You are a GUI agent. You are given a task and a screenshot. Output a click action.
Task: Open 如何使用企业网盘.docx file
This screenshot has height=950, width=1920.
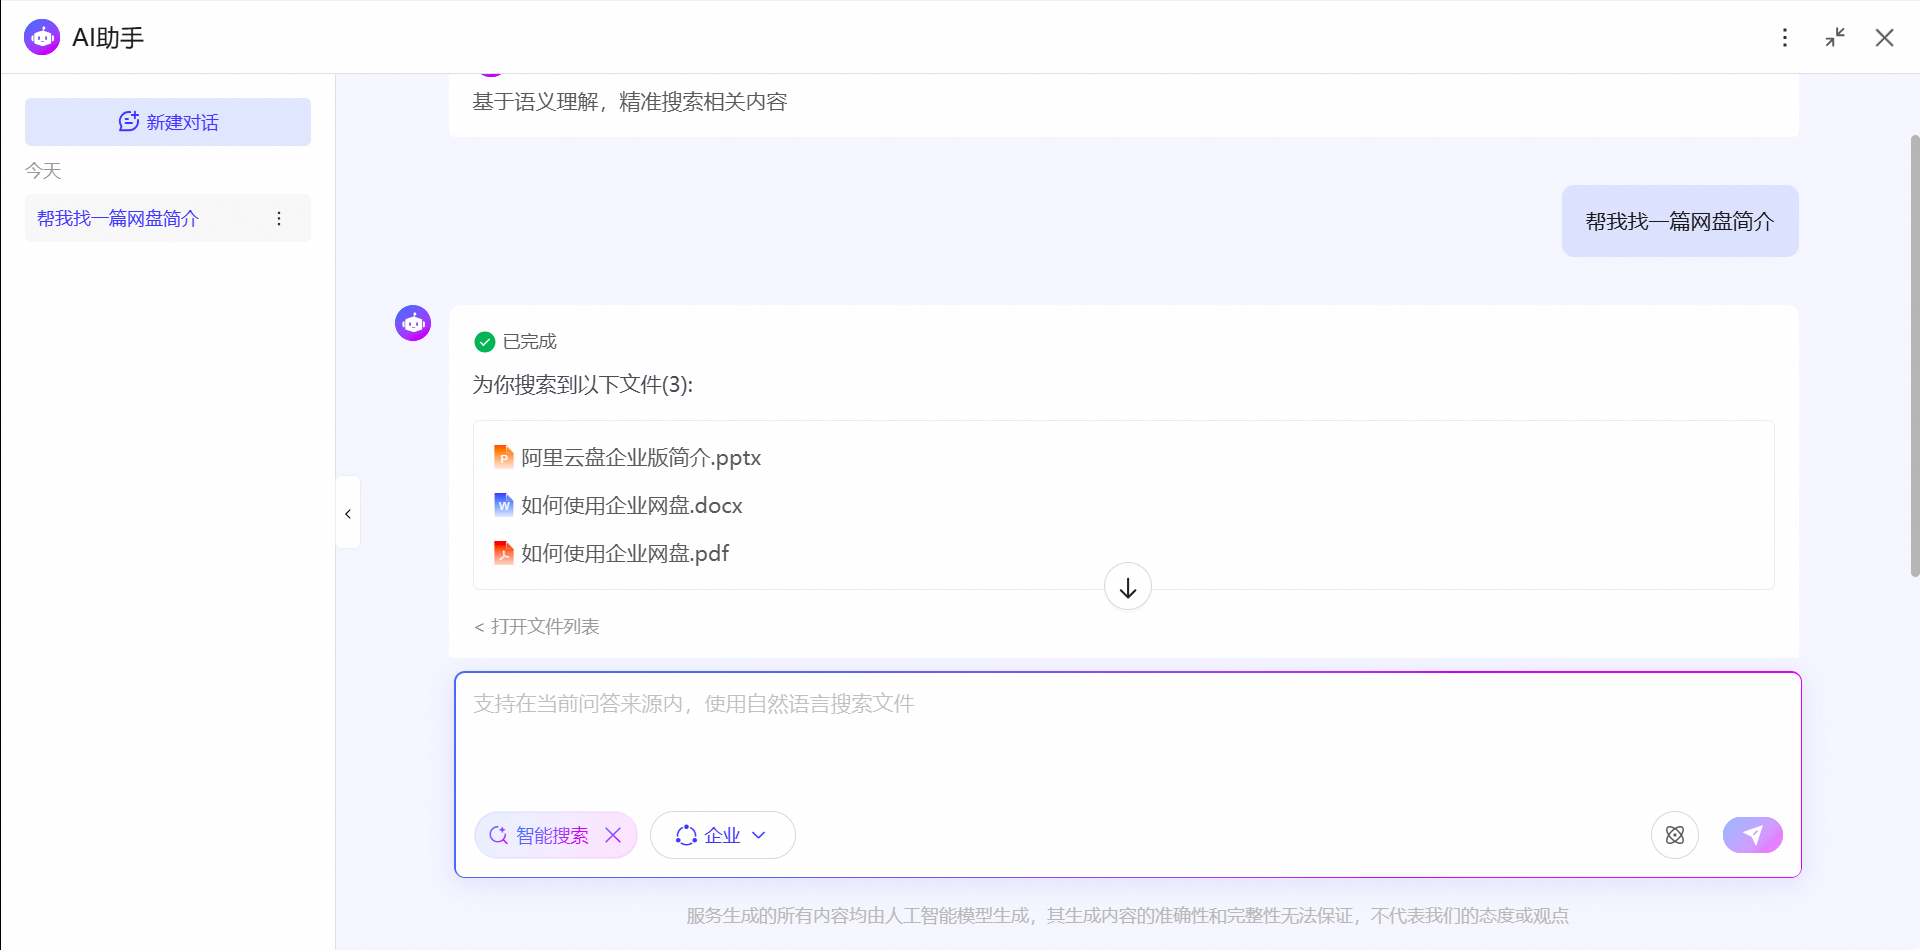click(618, 505)
